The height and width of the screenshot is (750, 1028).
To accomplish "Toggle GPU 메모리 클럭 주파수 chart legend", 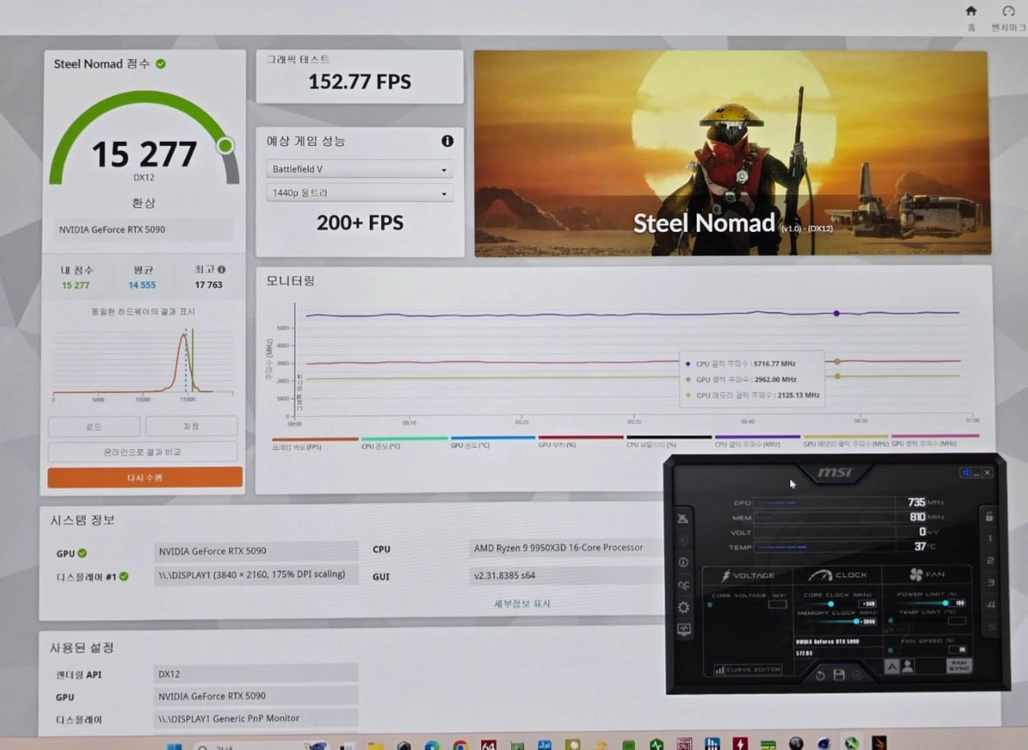I will (846, 440).
